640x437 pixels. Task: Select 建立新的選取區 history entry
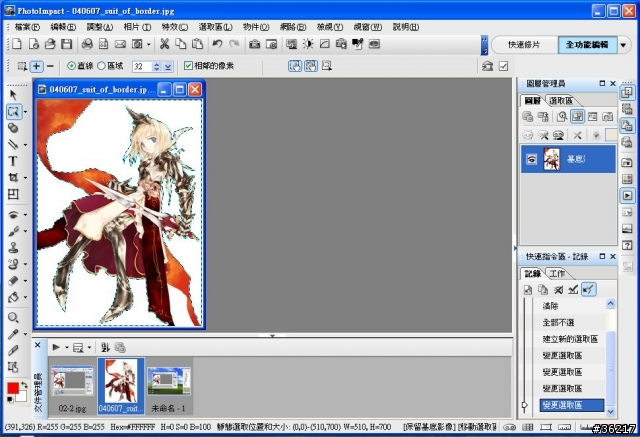[570, 339]
